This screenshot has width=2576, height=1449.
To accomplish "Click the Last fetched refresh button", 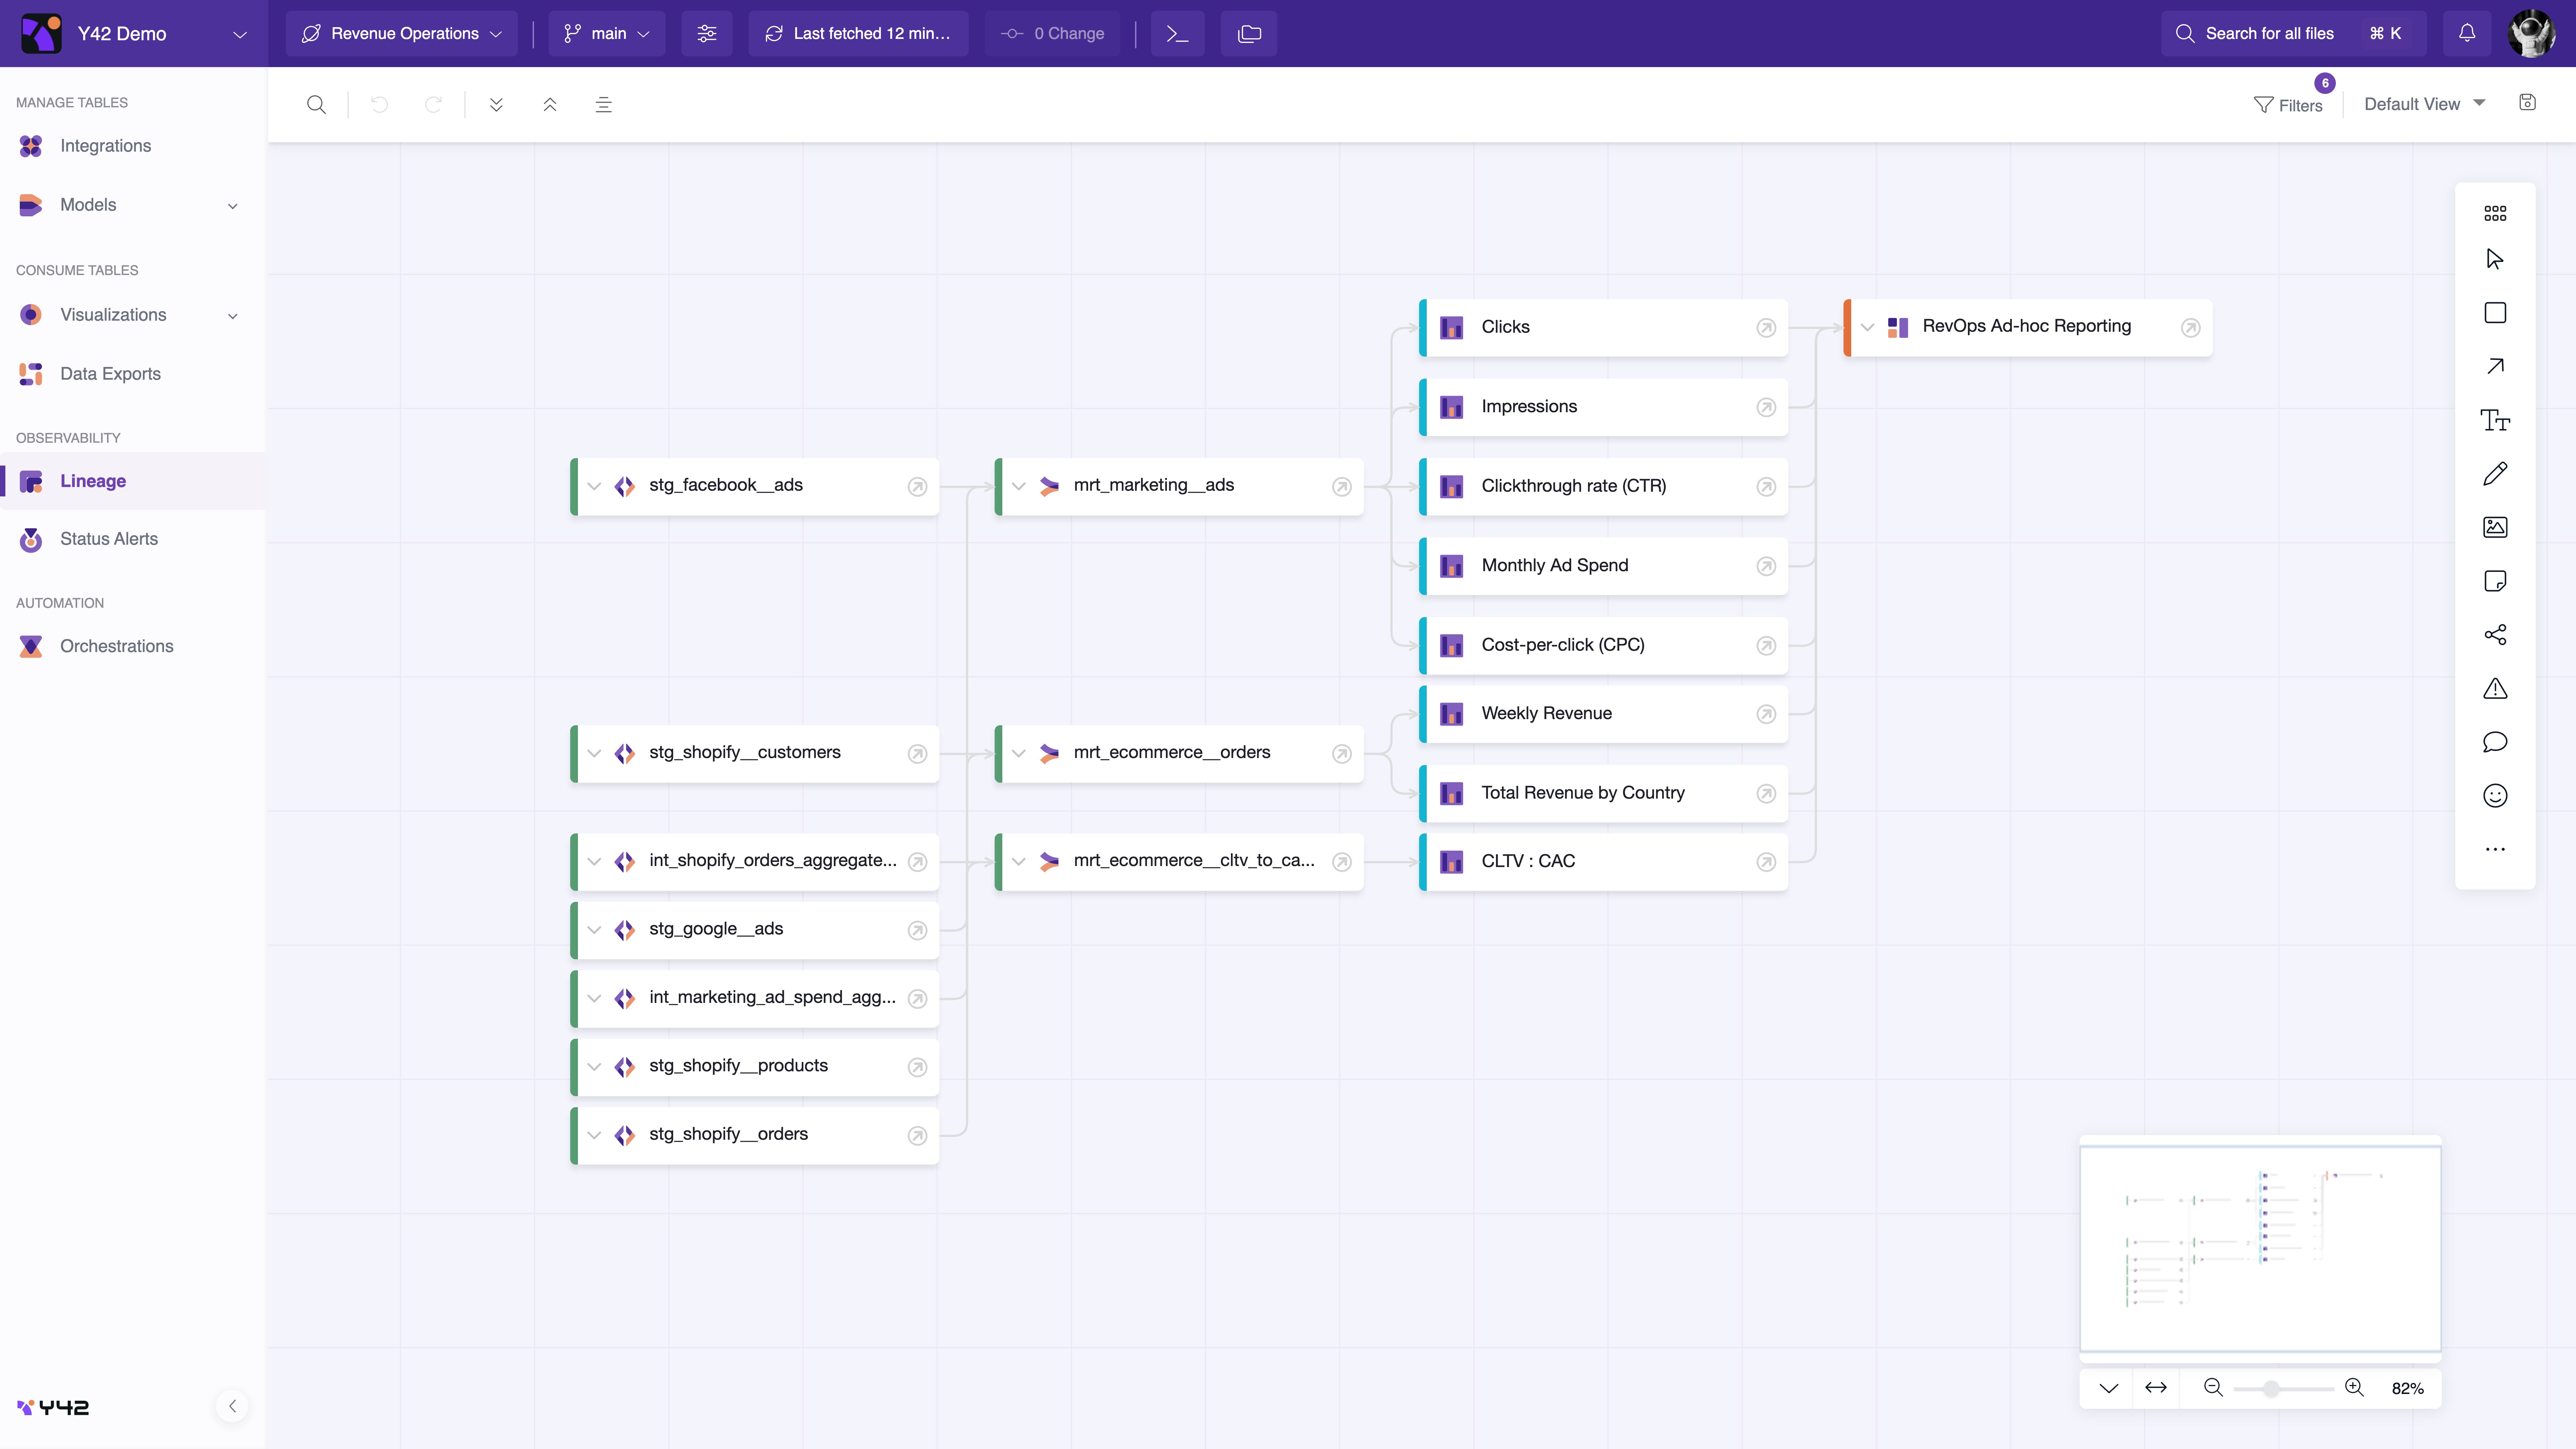I will (x=858, y=33).
